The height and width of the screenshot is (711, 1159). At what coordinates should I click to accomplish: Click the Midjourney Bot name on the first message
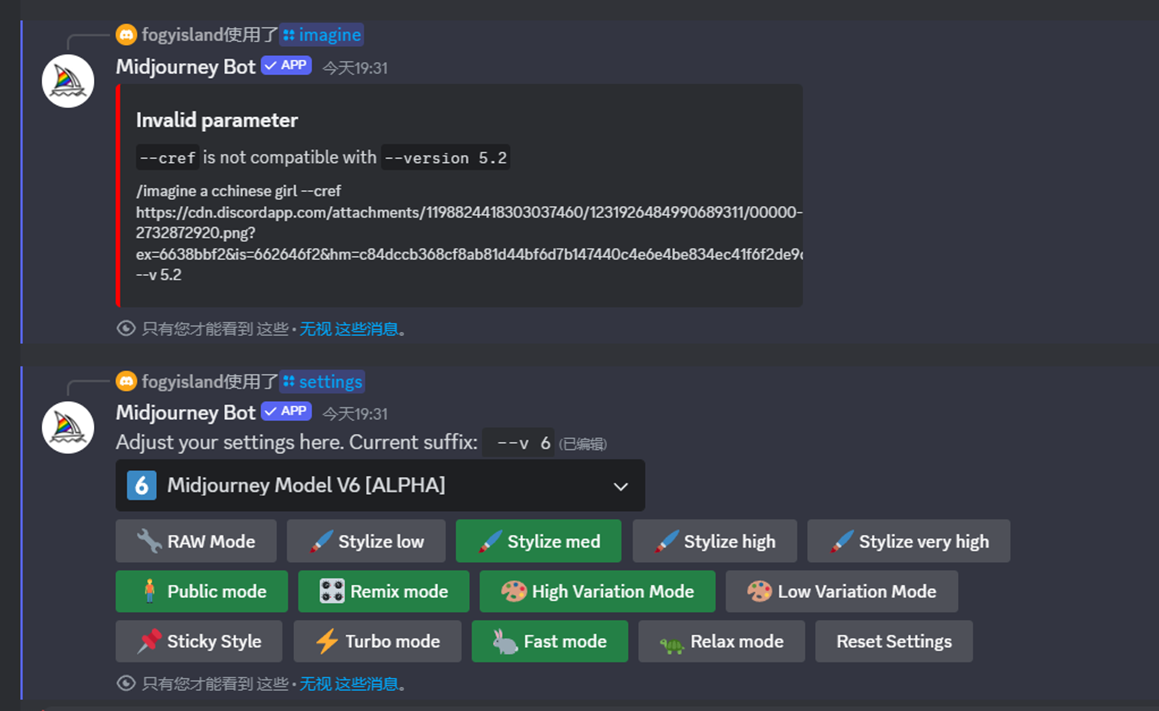186,67
